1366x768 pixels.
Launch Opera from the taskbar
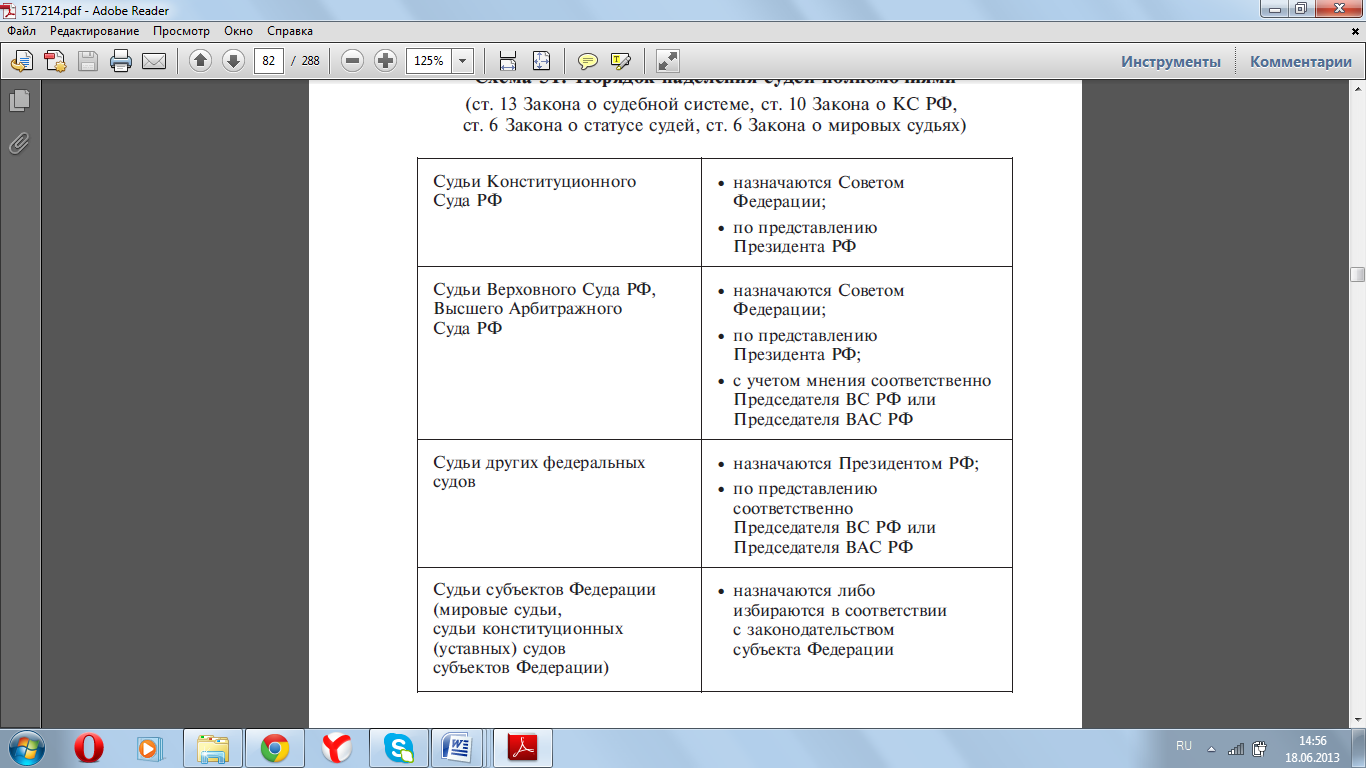point(89,748)
